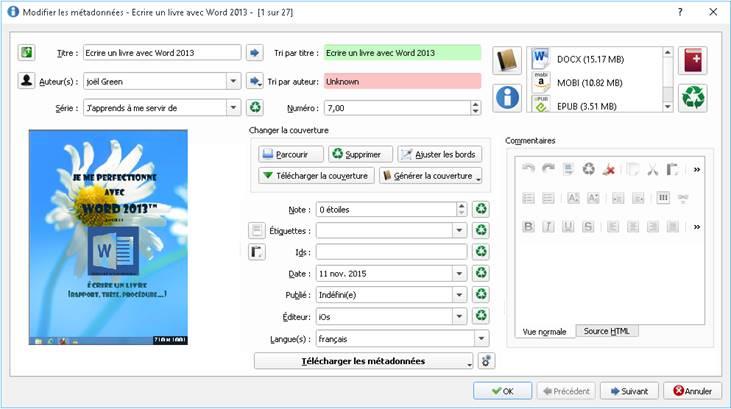Viewport: 731px width, 409px height.
Task: Clear ids next to Ids field
Action: pyautogui.click(x=481, y=251)
